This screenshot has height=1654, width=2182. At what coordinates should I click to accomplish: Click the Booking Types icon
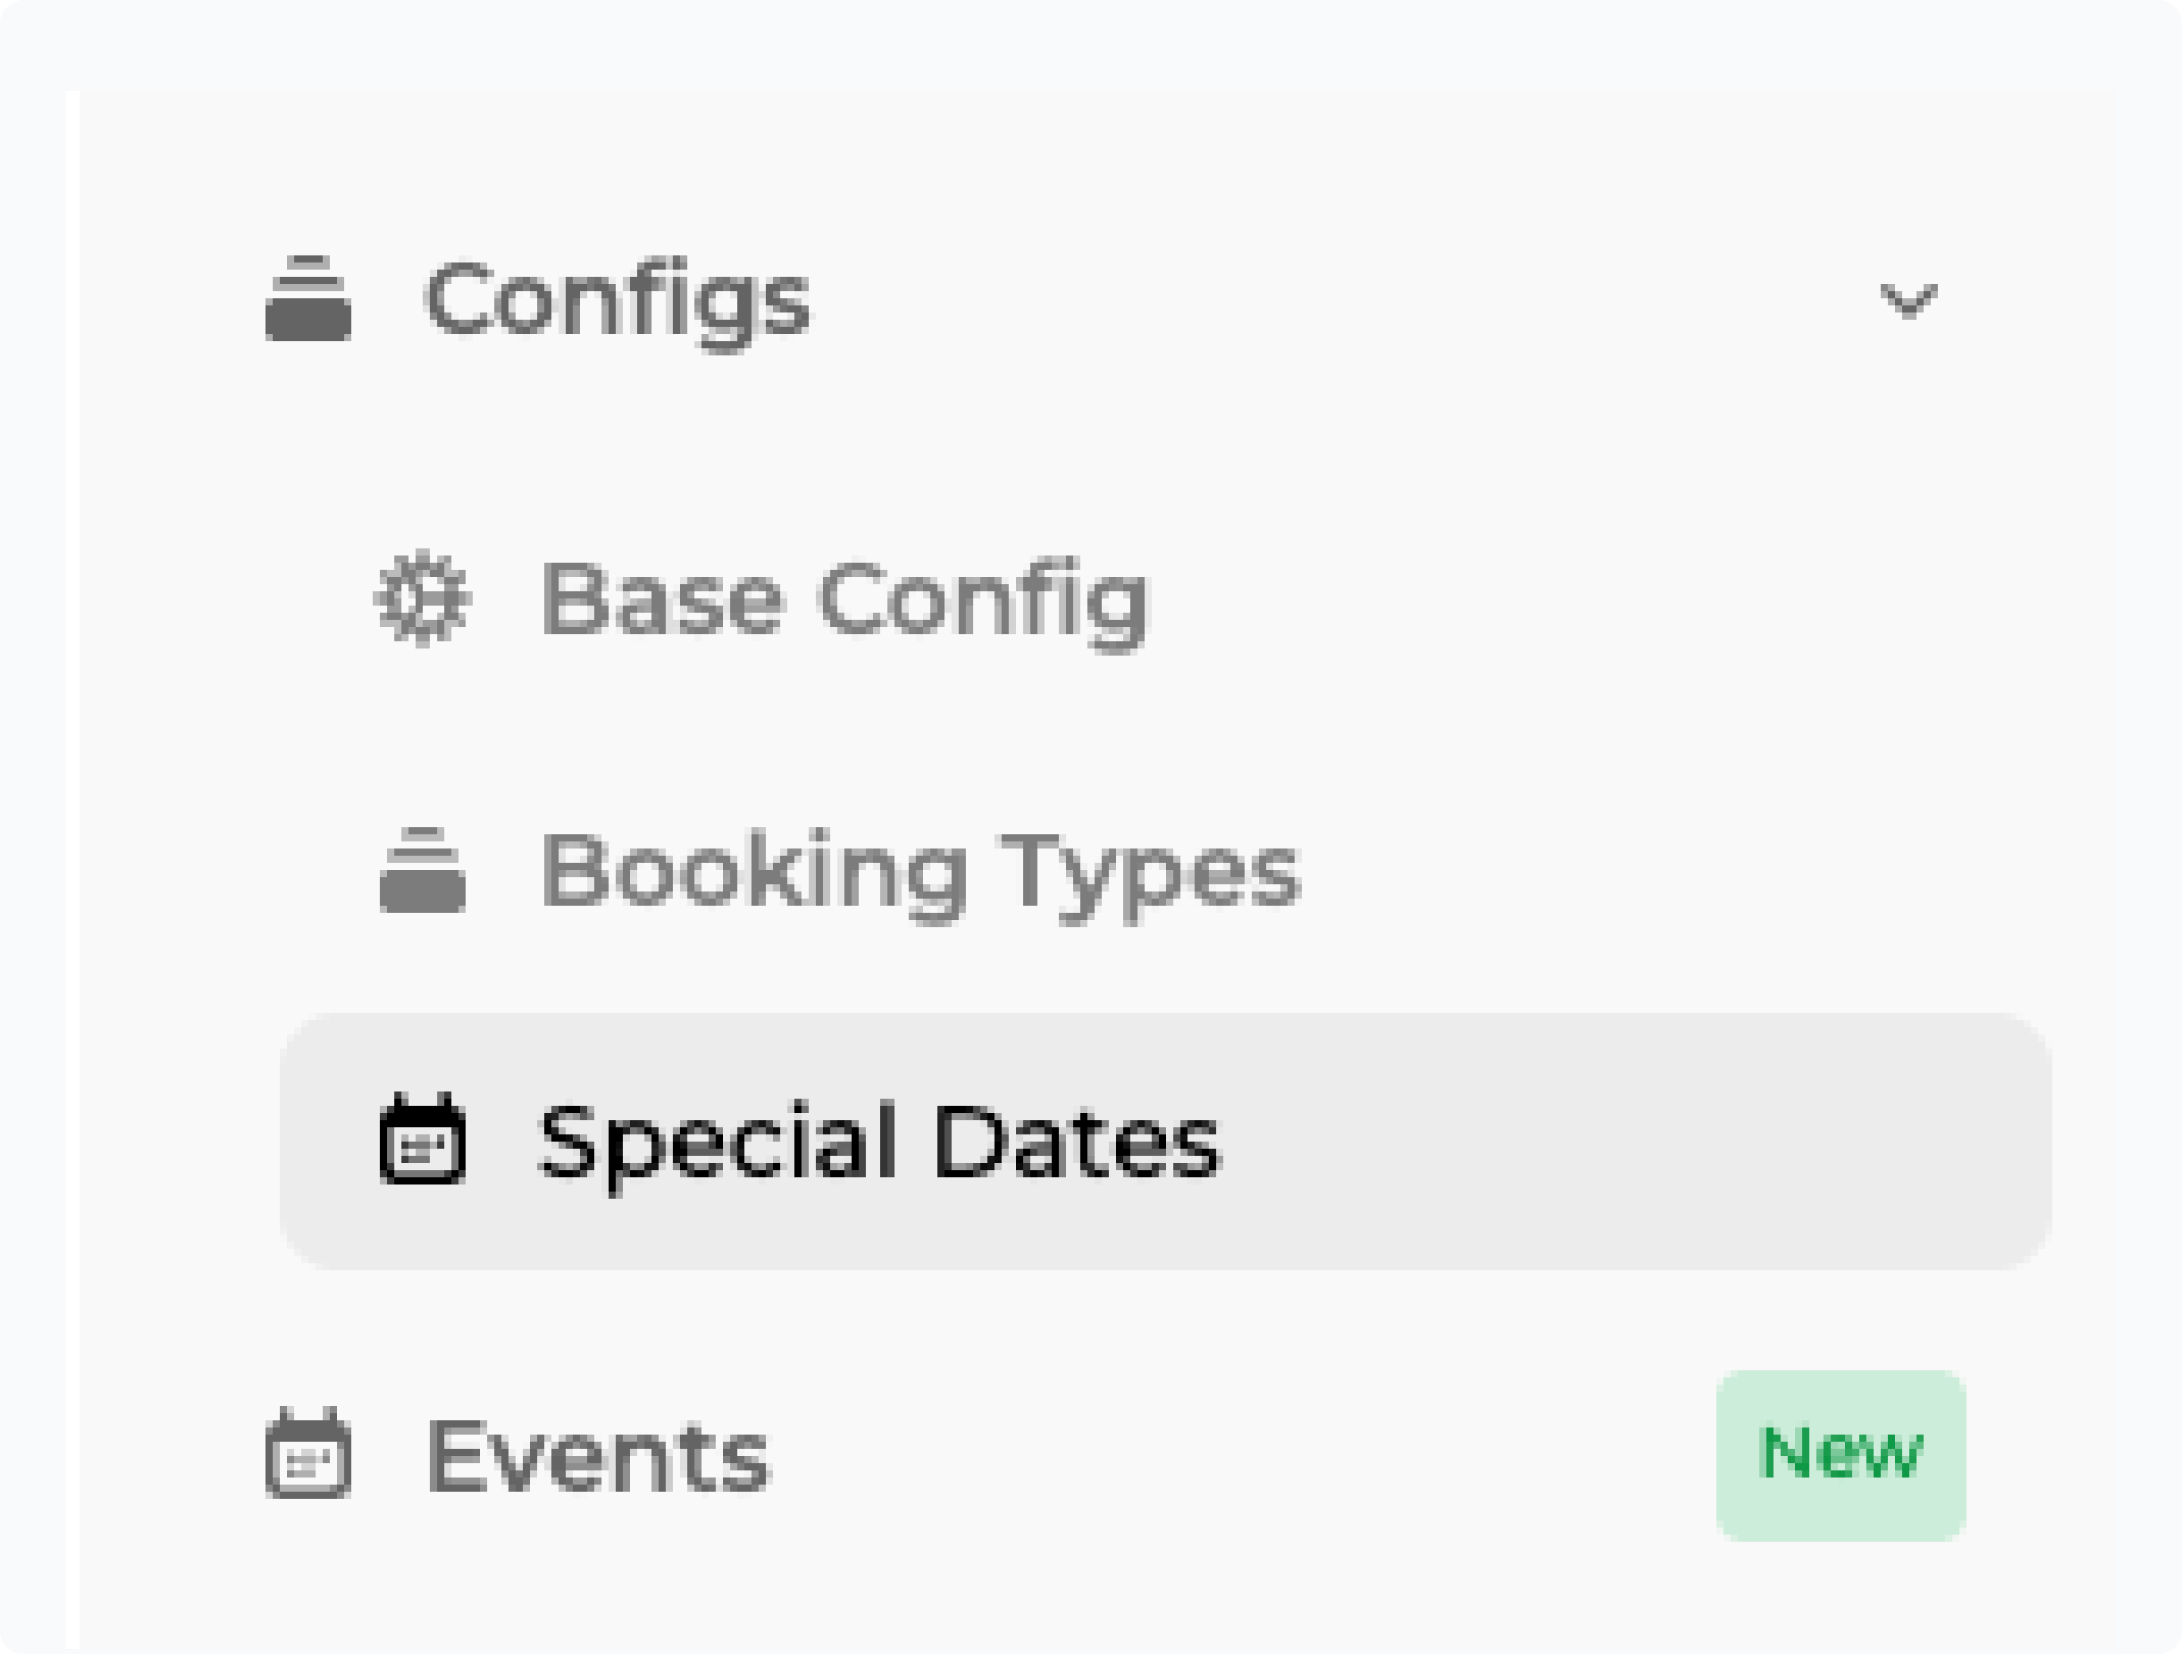coord(422,869)
